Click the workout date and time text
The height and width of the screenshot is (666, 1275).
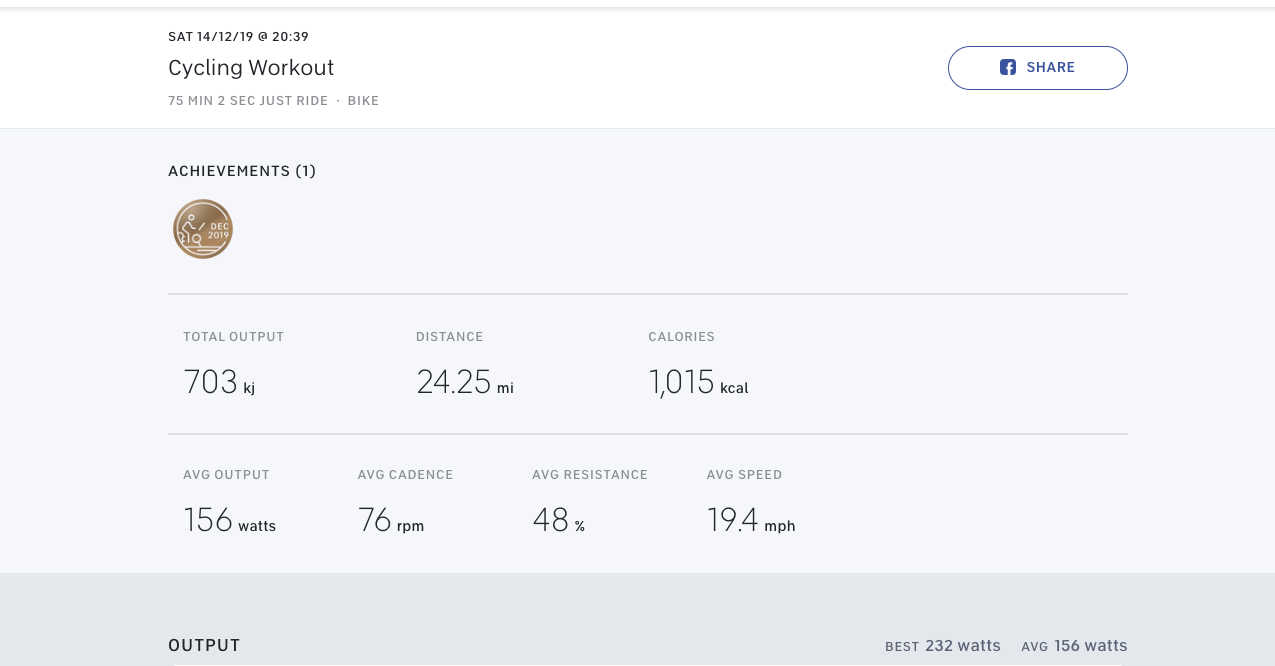pos(238,37)
